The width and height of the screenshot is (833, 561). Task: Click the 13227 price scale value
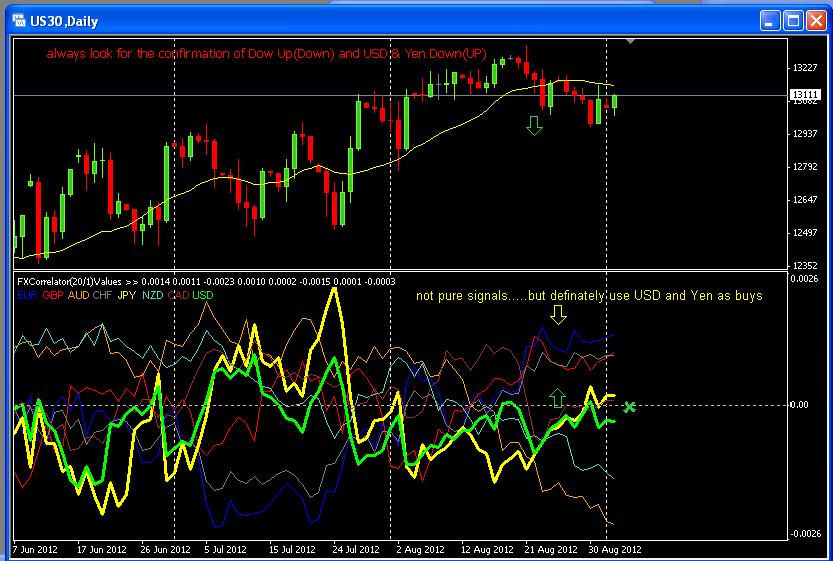coord(805,67)
